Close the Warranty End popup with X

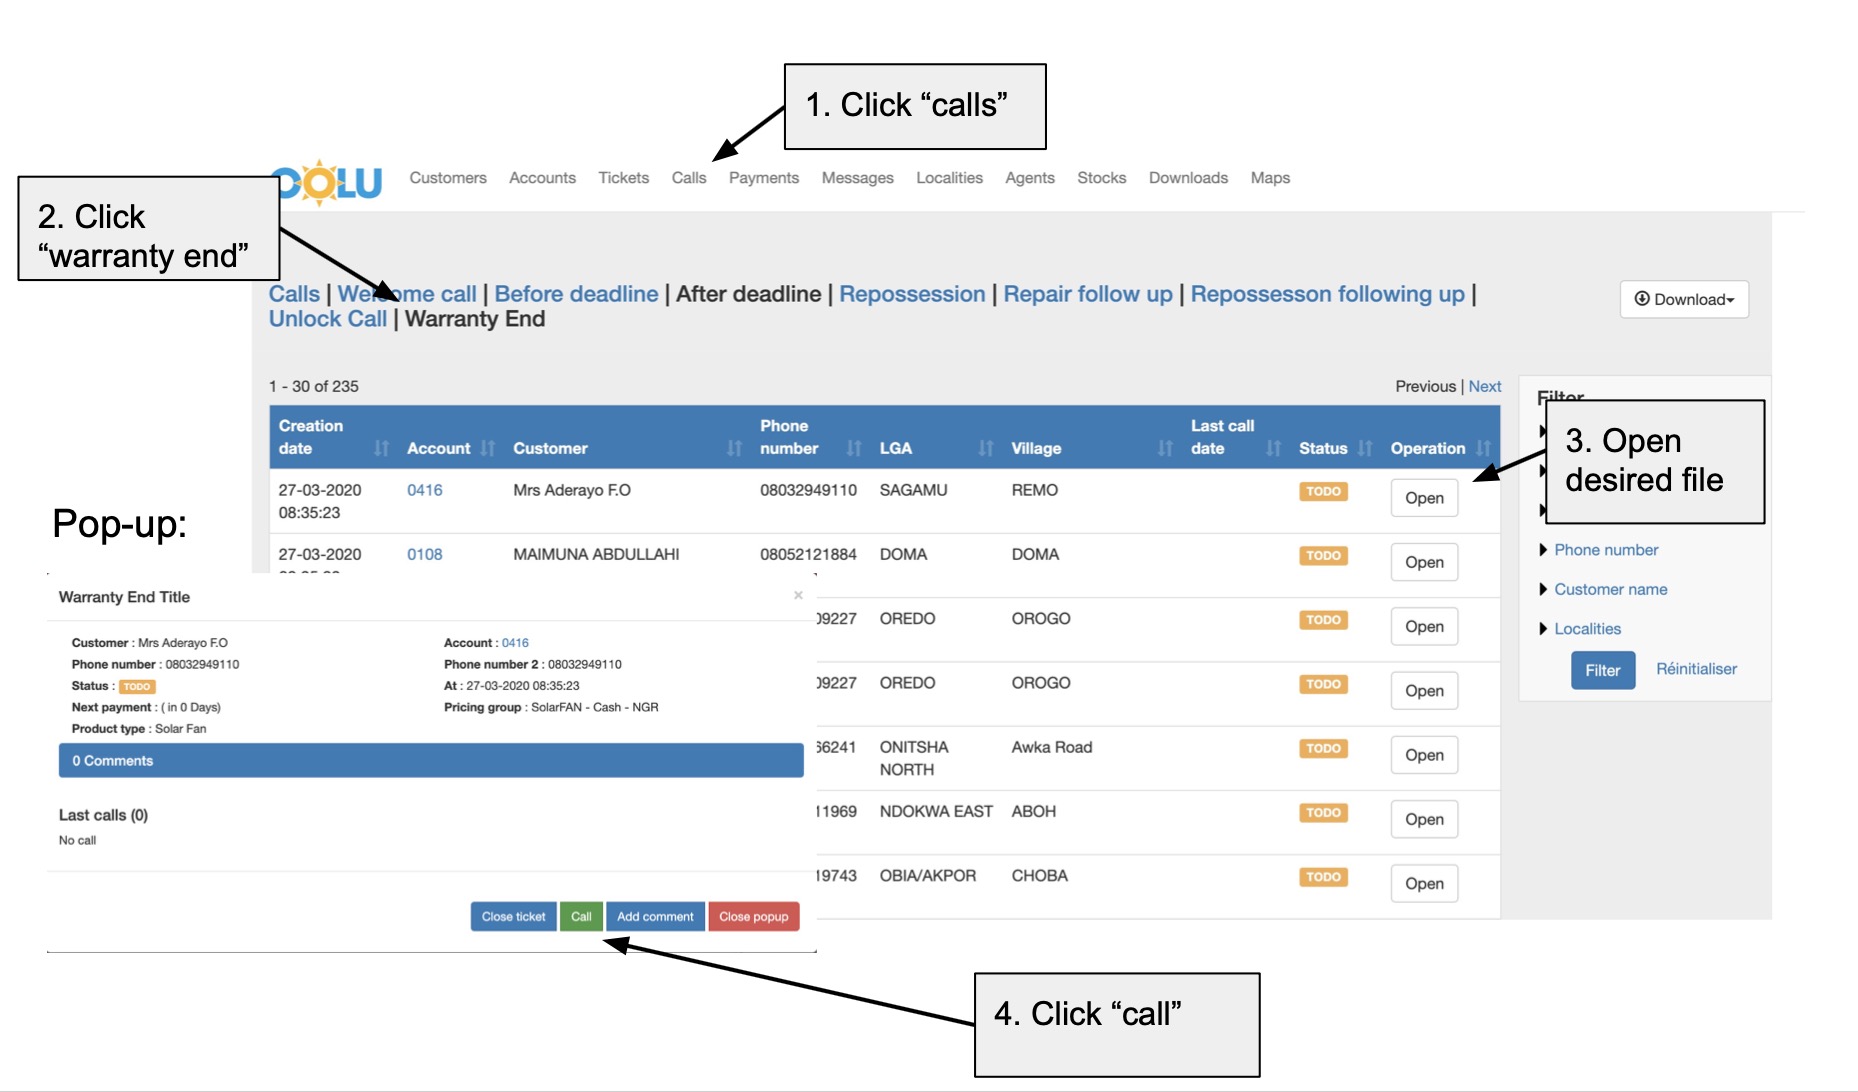[x=798, y=595]
